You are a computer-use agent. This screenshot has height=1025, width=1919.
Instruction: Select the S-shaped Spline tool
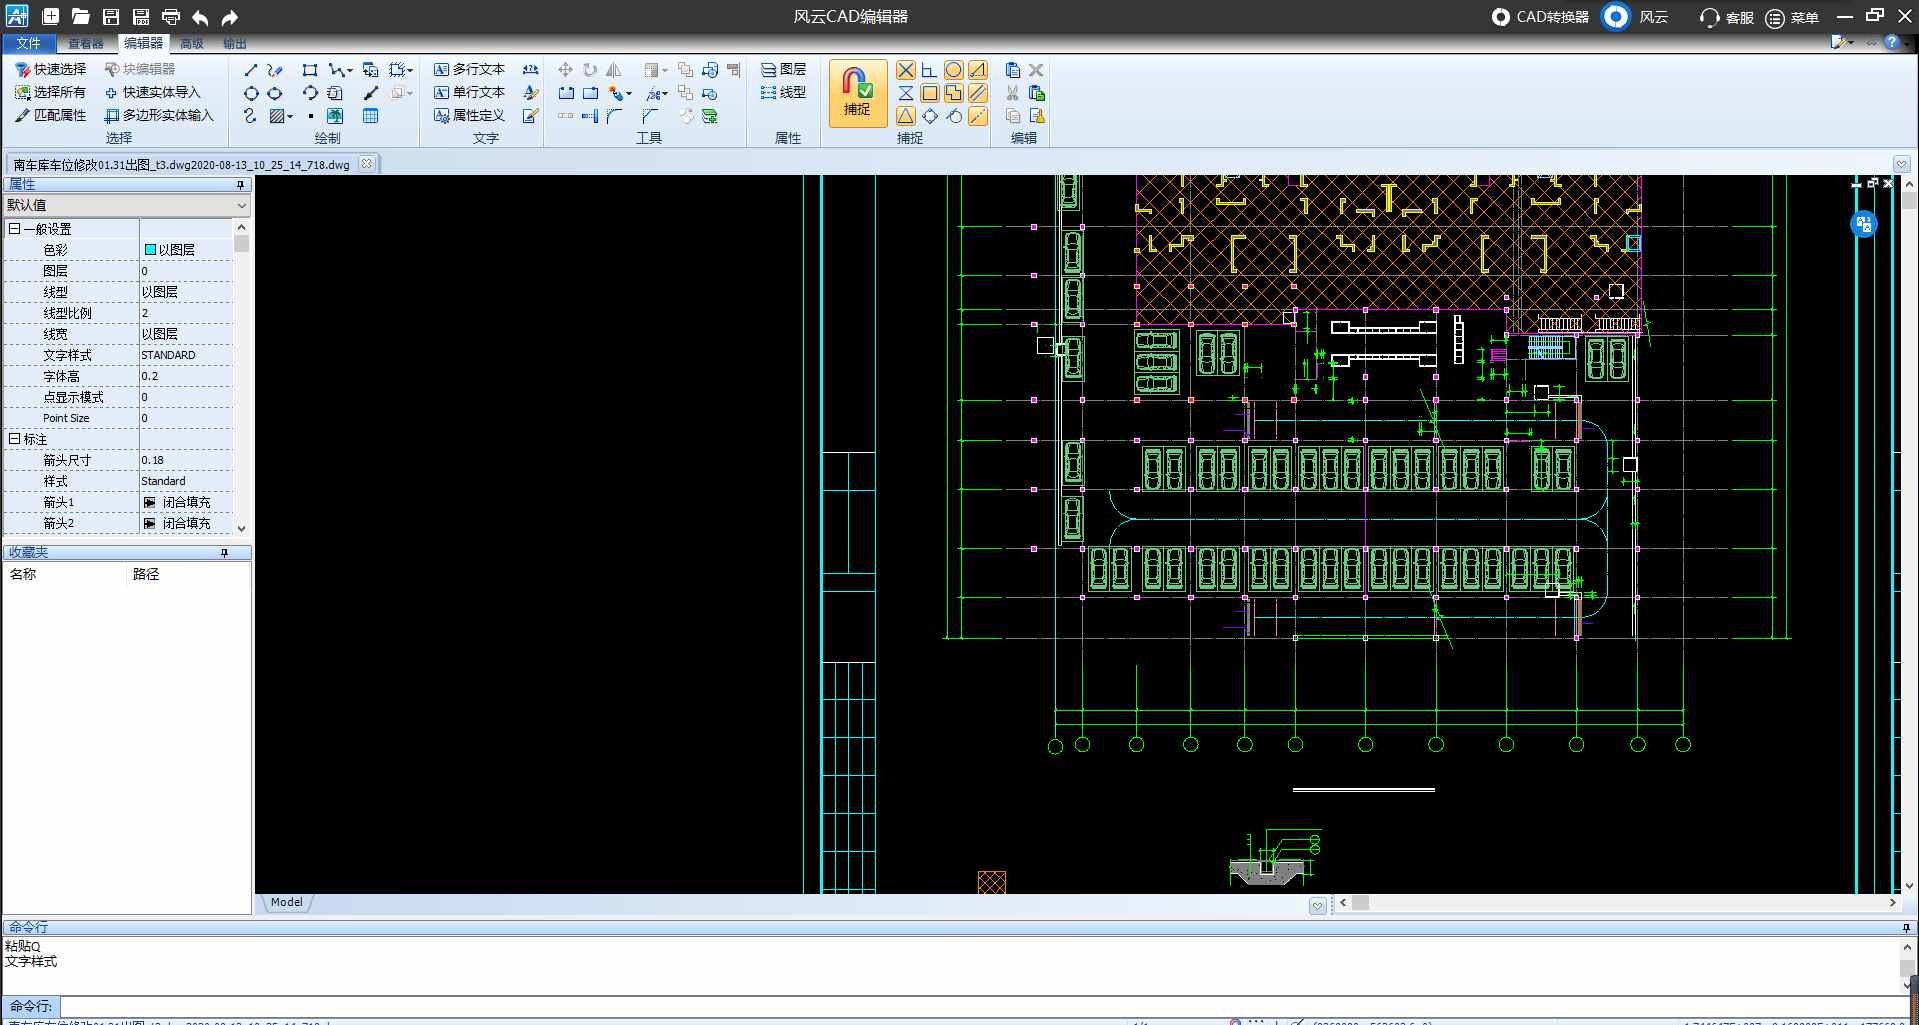(x=250, y=116)
